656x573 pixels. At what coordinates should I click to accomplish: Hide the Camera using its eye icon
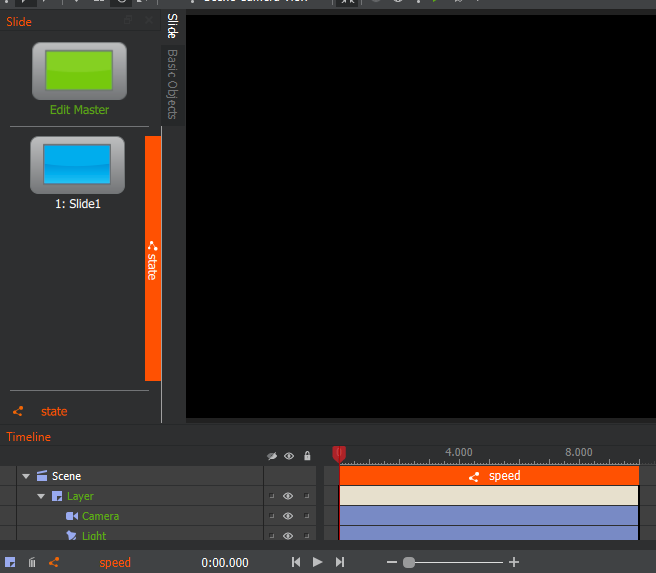[x=288, y=516]
